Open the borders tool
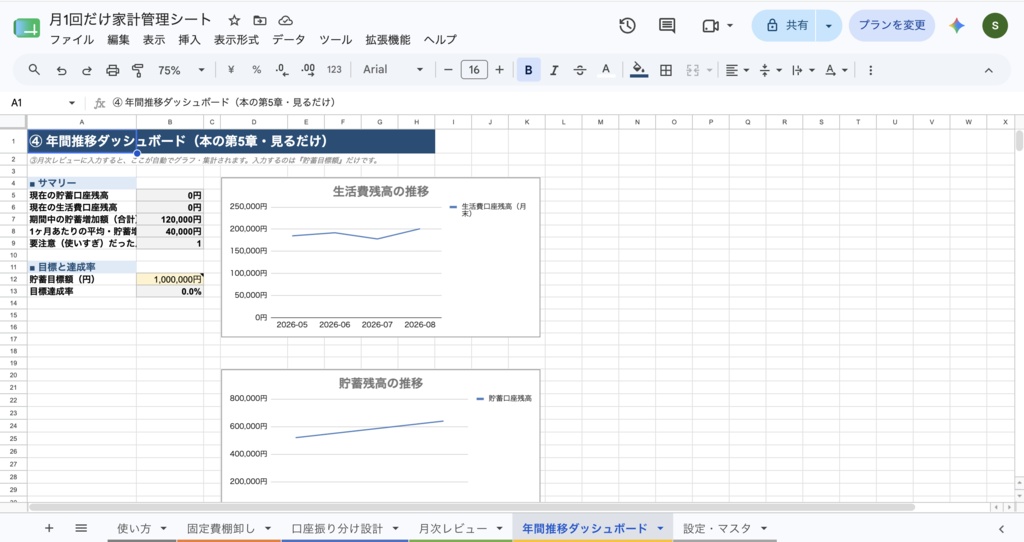1024x542 pixels. tap(665, 70)
